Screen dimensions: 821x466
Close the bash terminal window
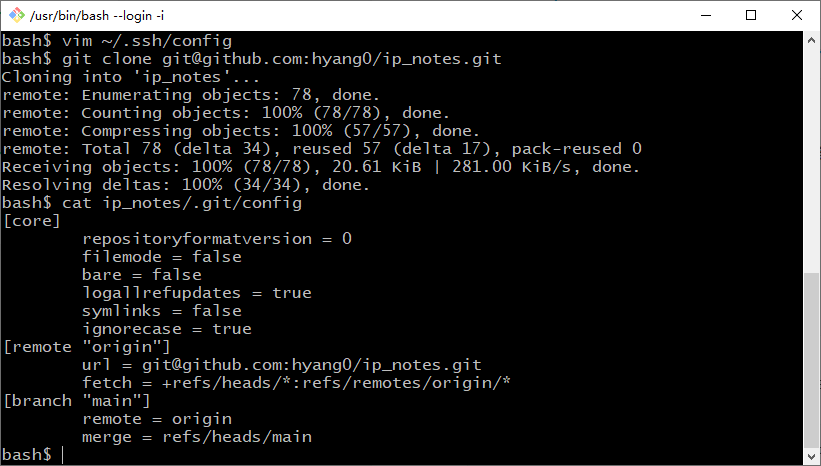(796, 15)
